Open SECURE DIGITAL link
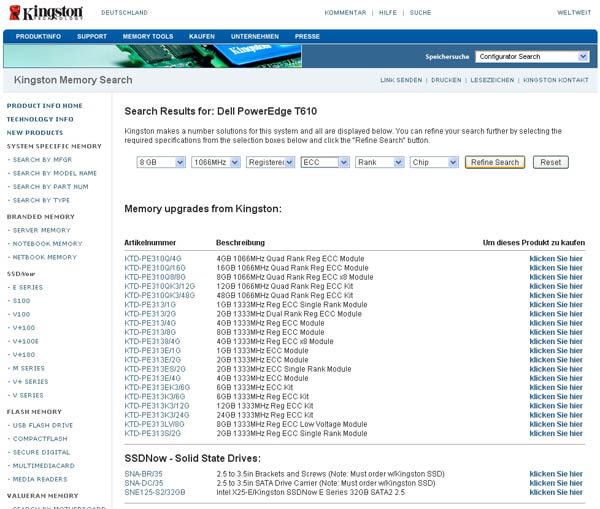Image resolution: width=600 pixels, height=509 pixels. click(41, 452)
